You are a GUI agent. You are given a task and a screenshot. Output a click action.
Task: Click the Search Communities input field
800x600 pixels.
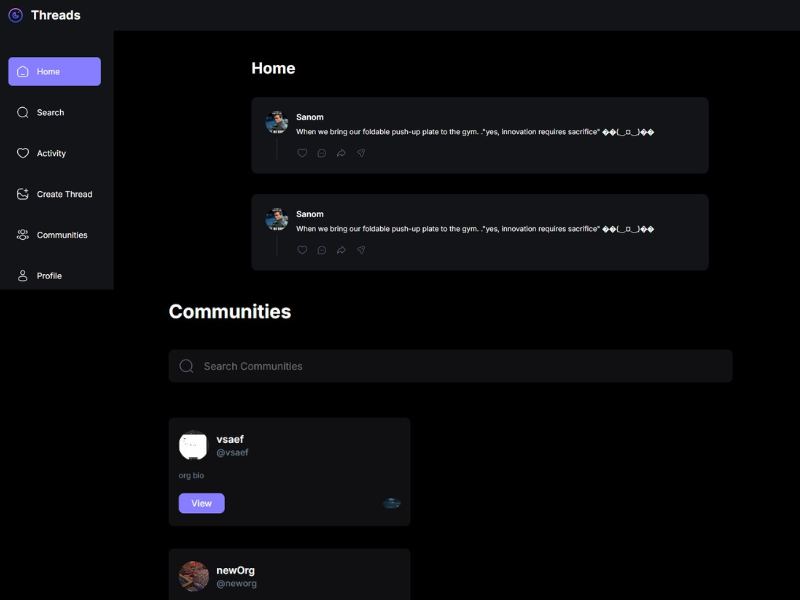coord(450,366)
